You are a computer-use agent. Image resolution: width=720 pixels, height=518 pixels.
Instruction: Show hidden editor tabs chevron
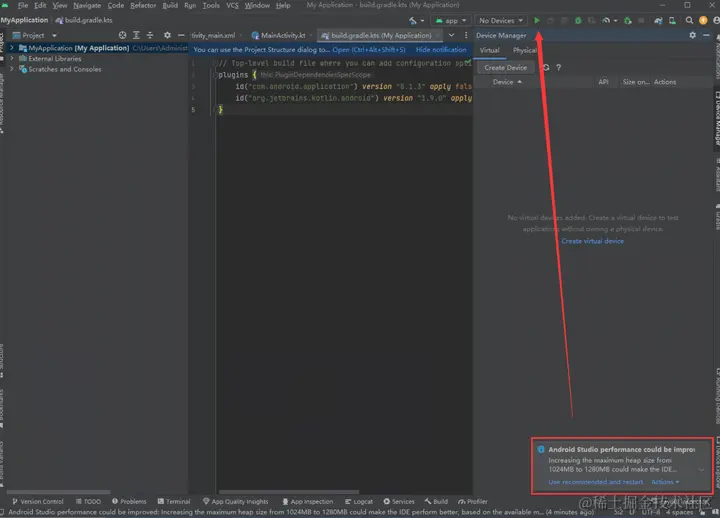point(451,35)
